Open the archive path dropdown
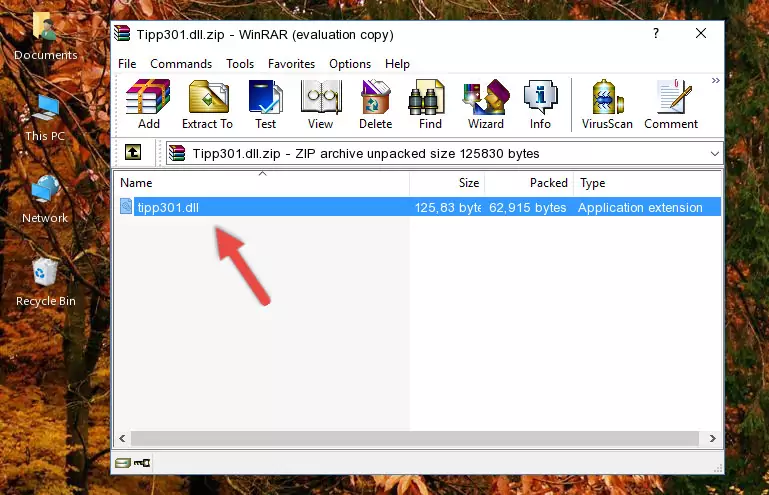This screenshot has width=769, height=495. [715, 154]
